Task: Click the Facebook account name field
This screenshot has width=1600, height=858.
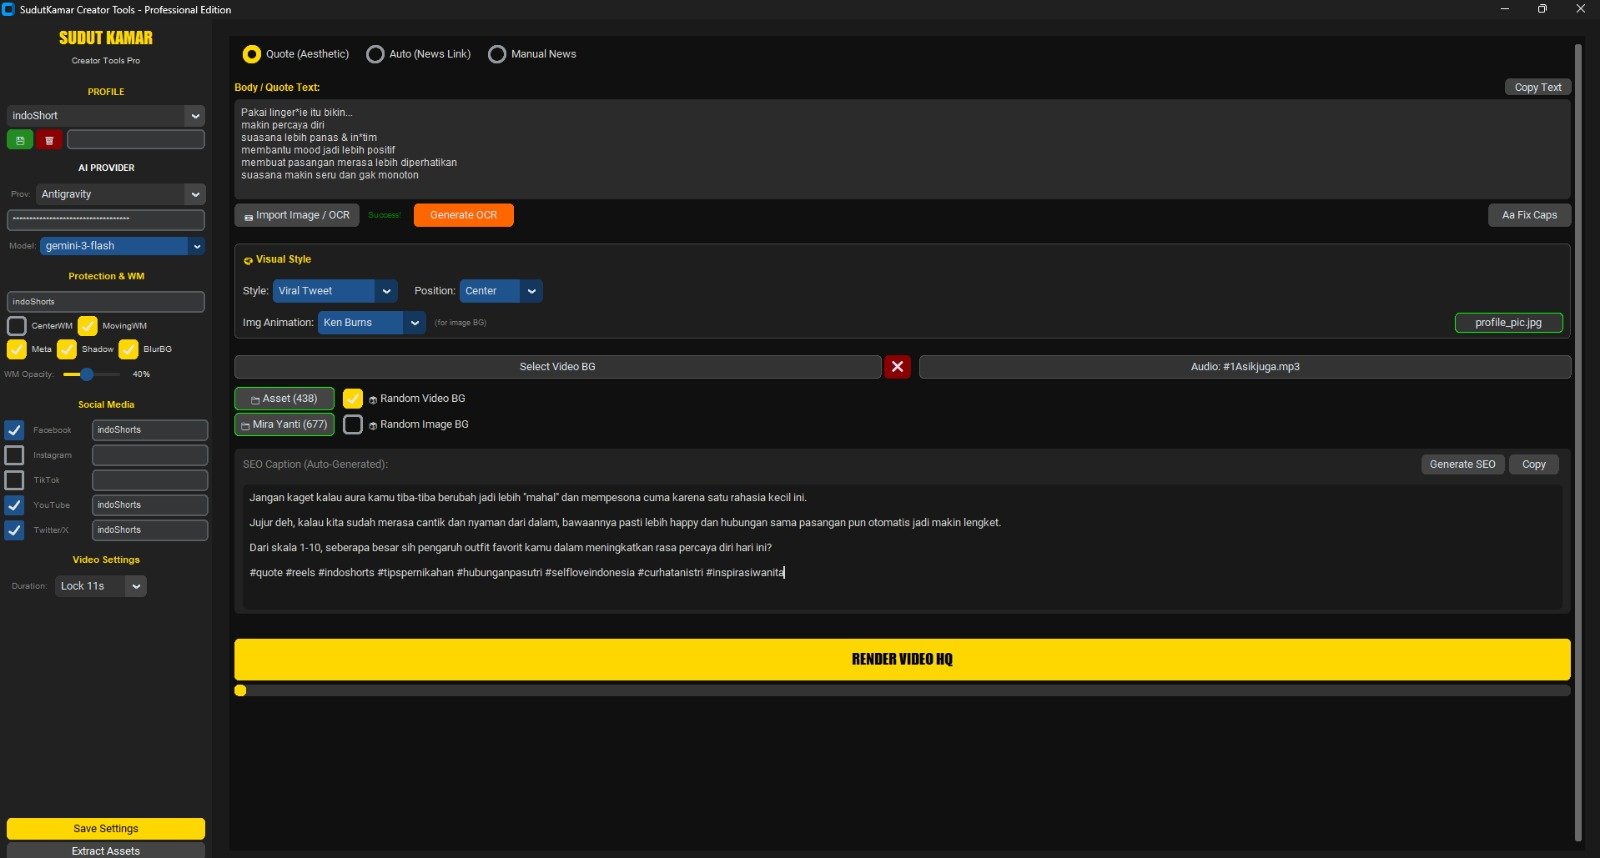Action: coord(150,430)
